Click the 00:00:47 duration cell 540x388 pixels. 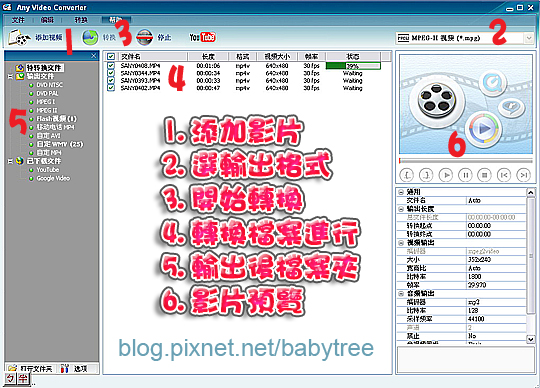pos(208,88)
